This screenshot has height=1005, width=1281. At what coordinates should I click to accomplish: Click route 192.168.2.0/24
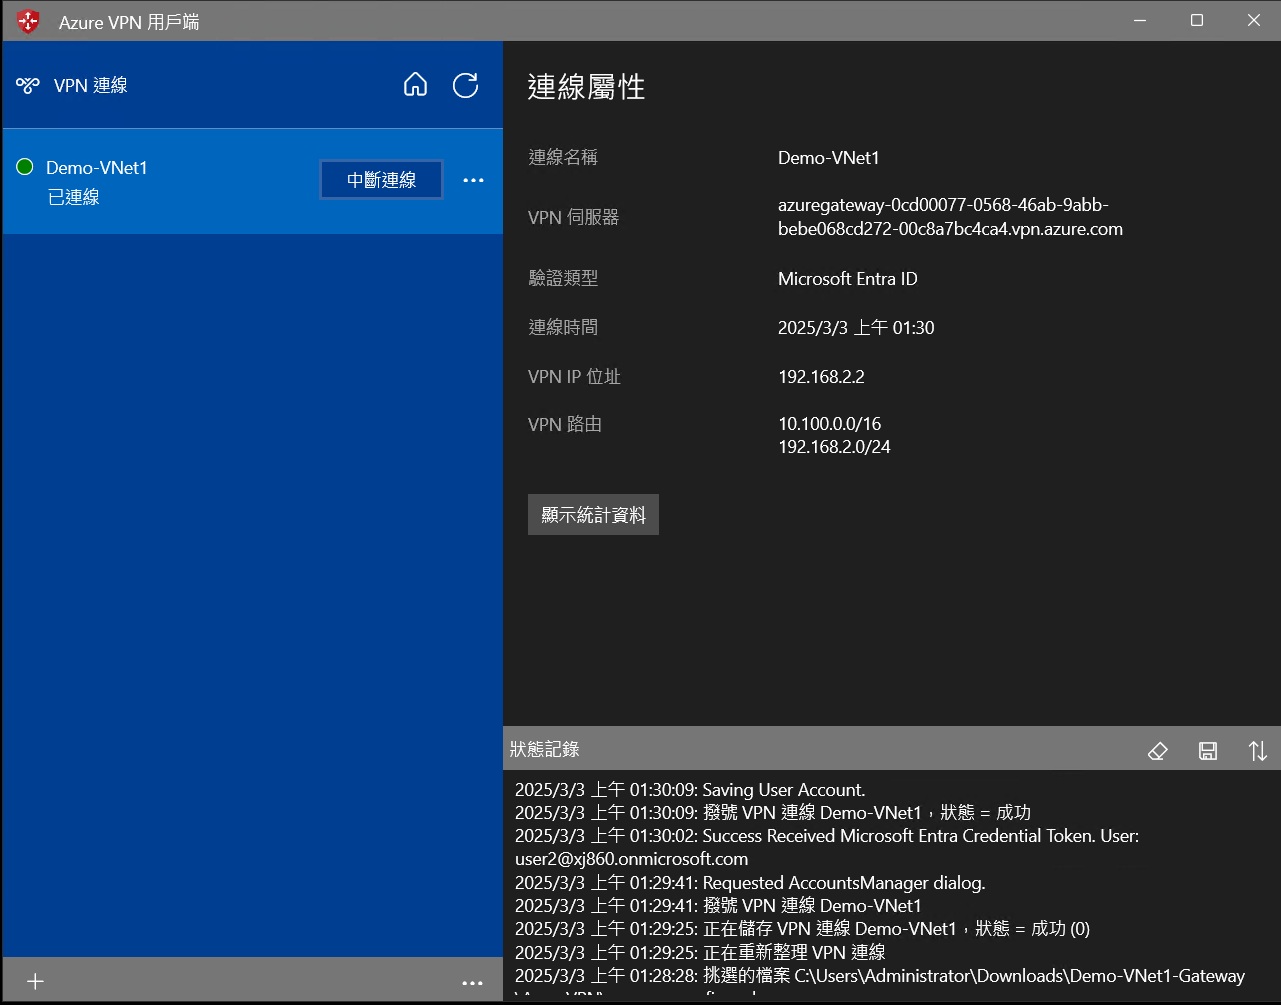[x=834, y=447]
